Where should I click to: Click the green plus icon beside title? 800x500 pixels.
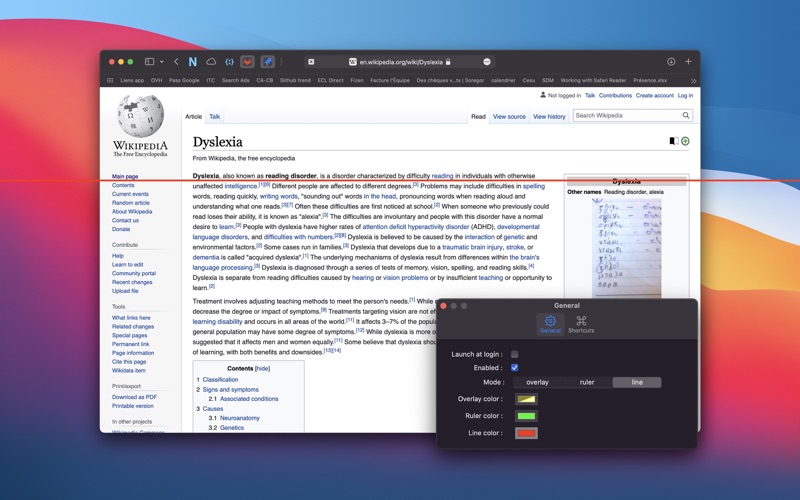[x=685, y=141]
